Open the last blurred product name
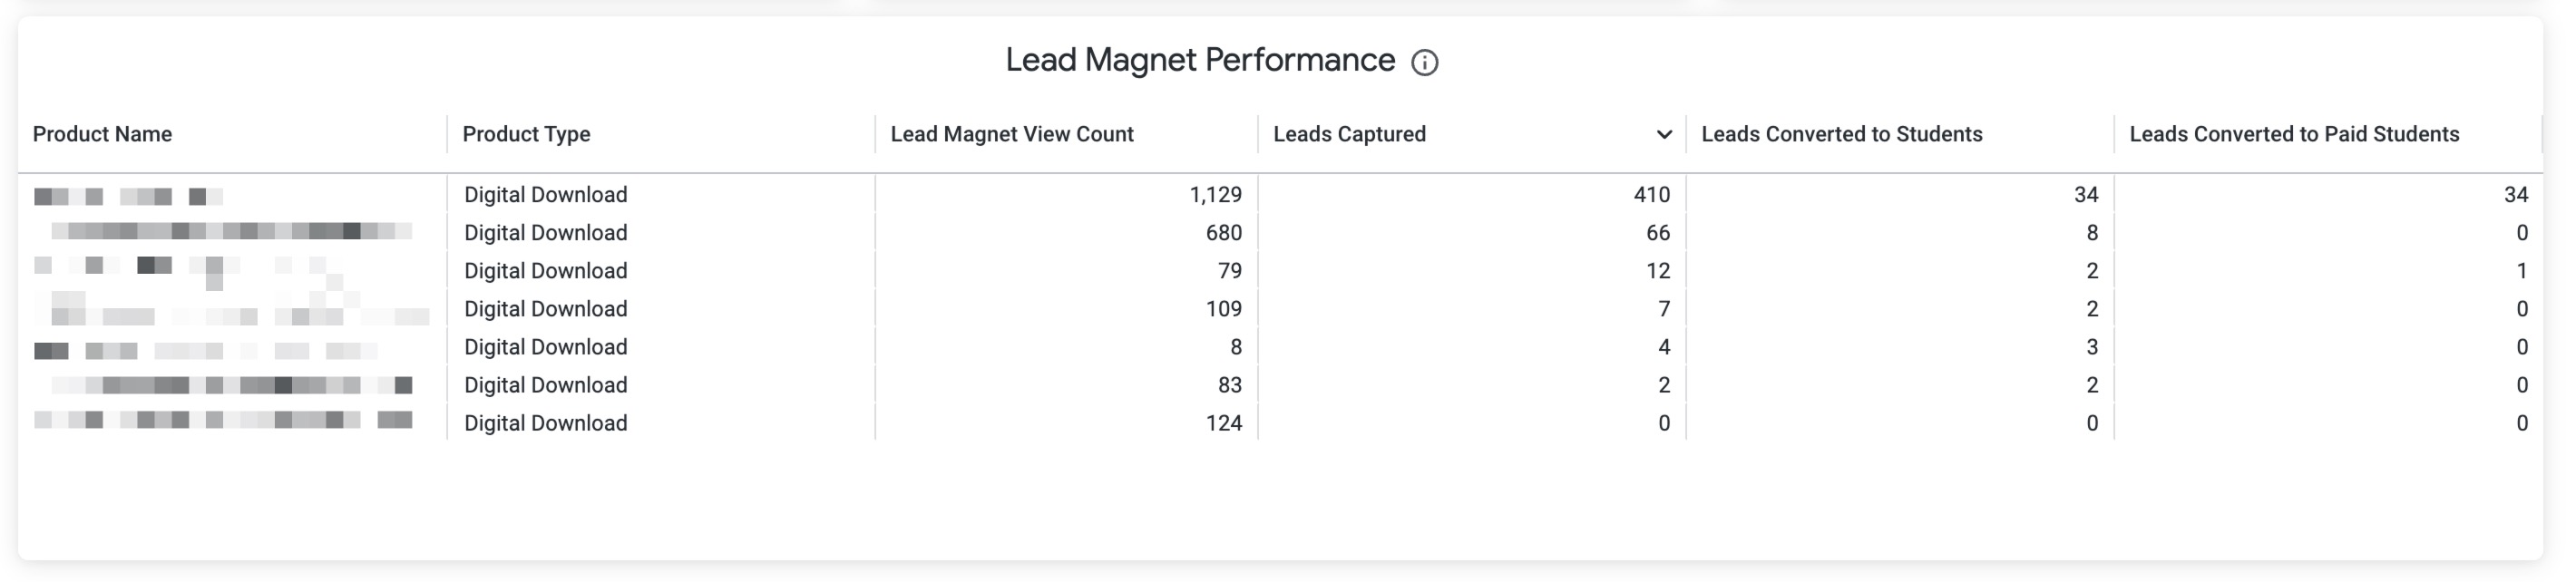The width and height of the screenshot is (2576, 582). pyautogui.click(x=223, y=420)
